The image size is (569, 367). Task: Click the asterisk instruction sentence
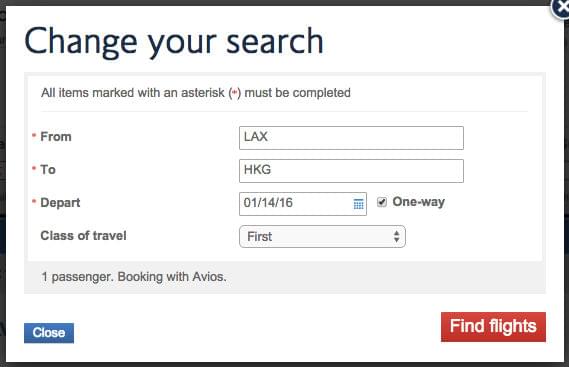click(196, 93)
